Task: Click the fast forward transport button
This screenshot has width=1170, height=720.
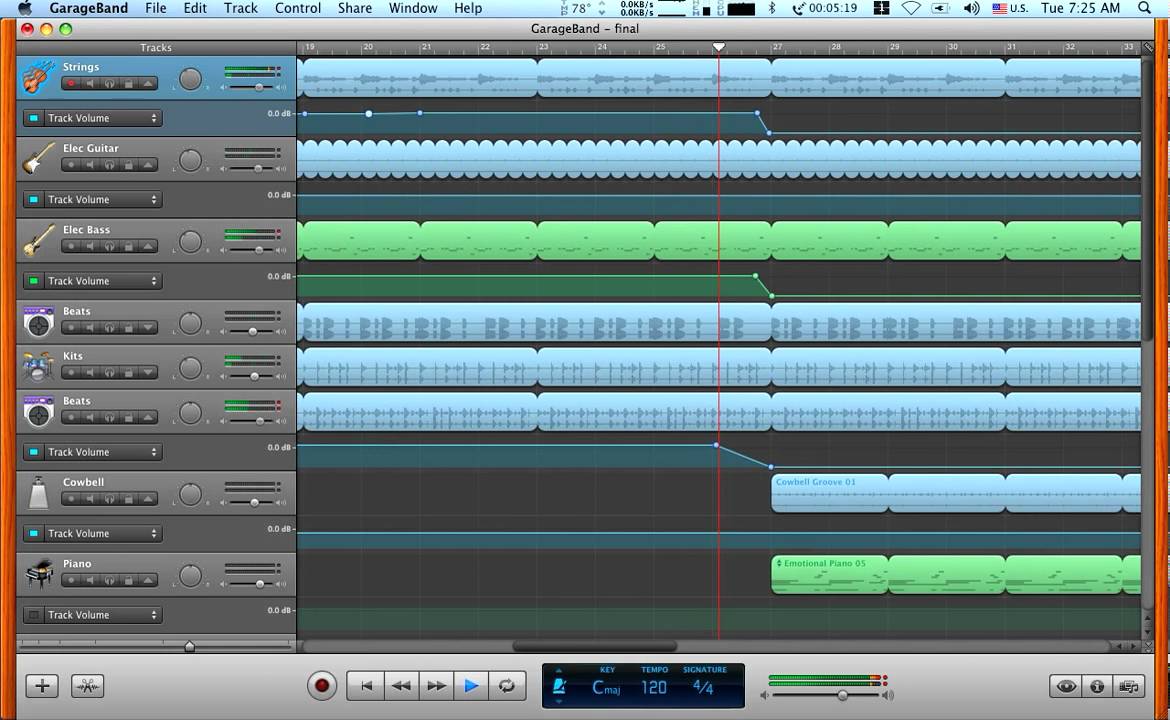Action: [x=437, y=686]
